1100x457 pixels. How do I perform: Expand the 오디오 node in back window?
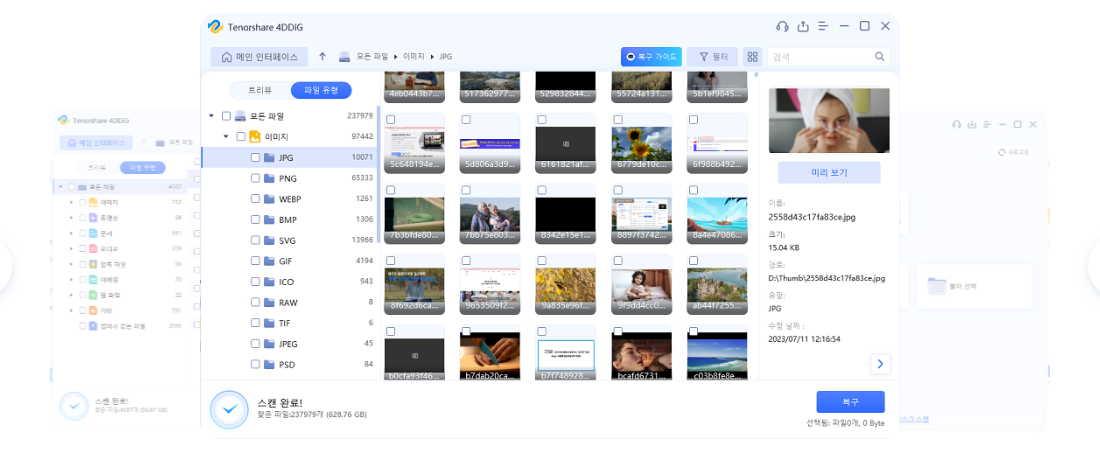click(72, 249)
